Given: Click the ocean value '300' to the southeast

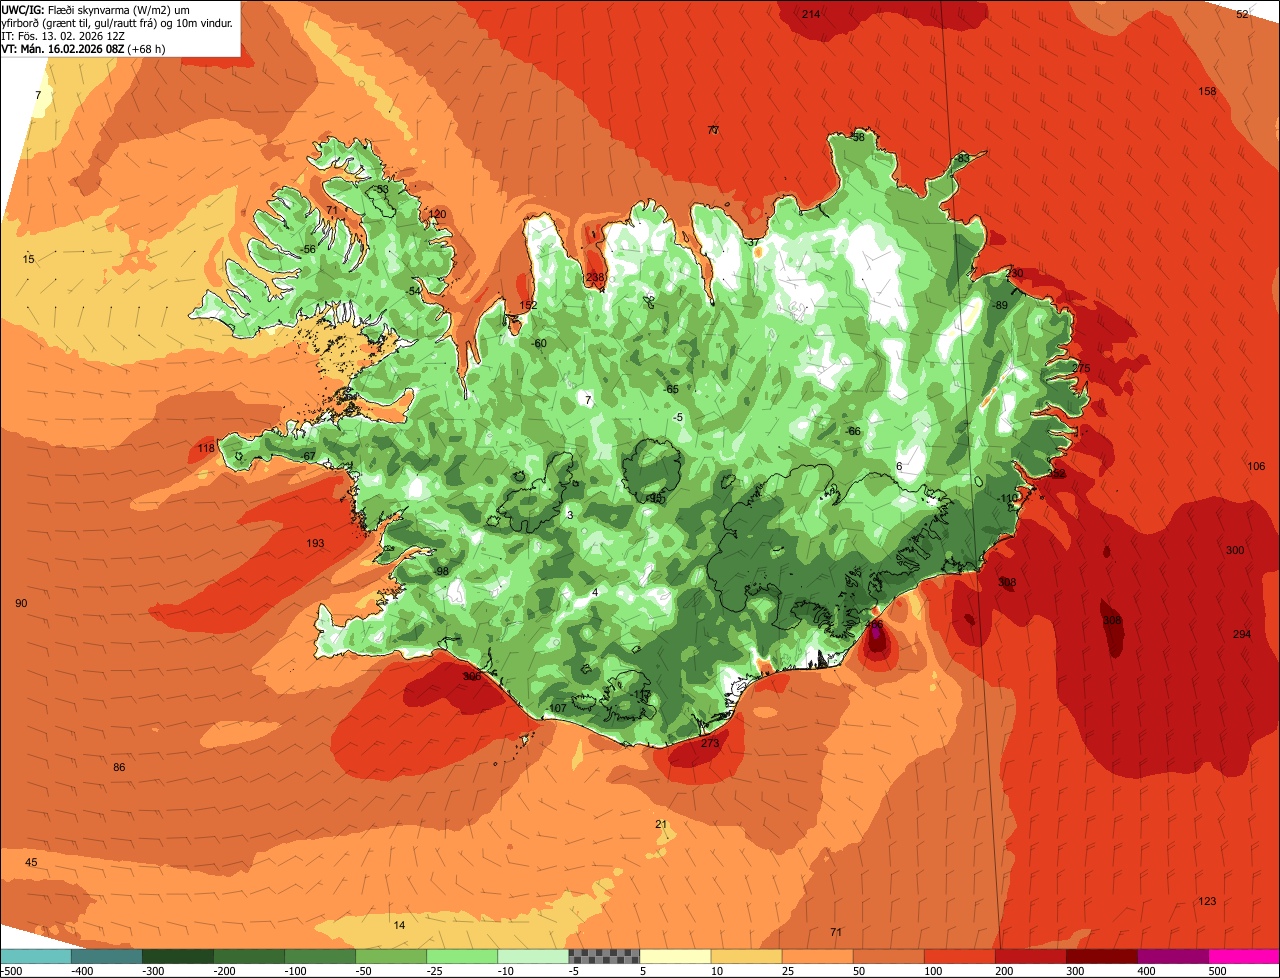Looking at the screenshot, I should (1235, 551).
